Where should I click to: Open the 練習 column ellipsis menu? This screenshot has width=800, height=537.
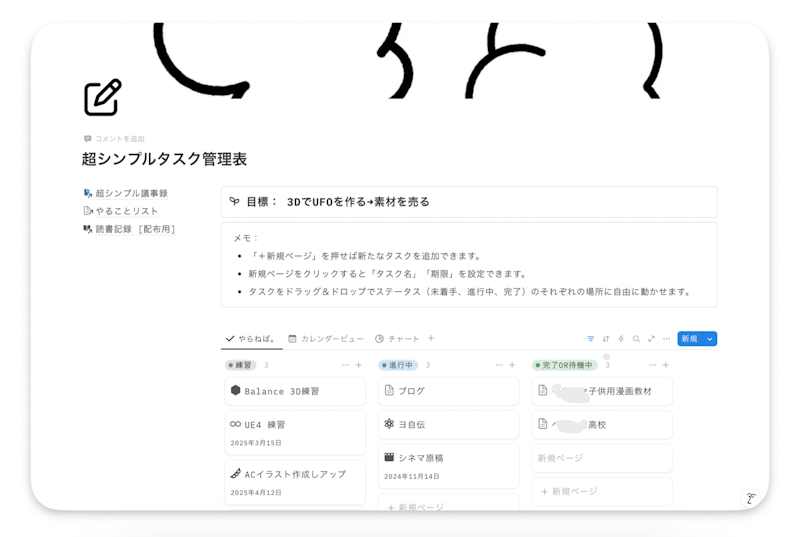click(345, 365)
